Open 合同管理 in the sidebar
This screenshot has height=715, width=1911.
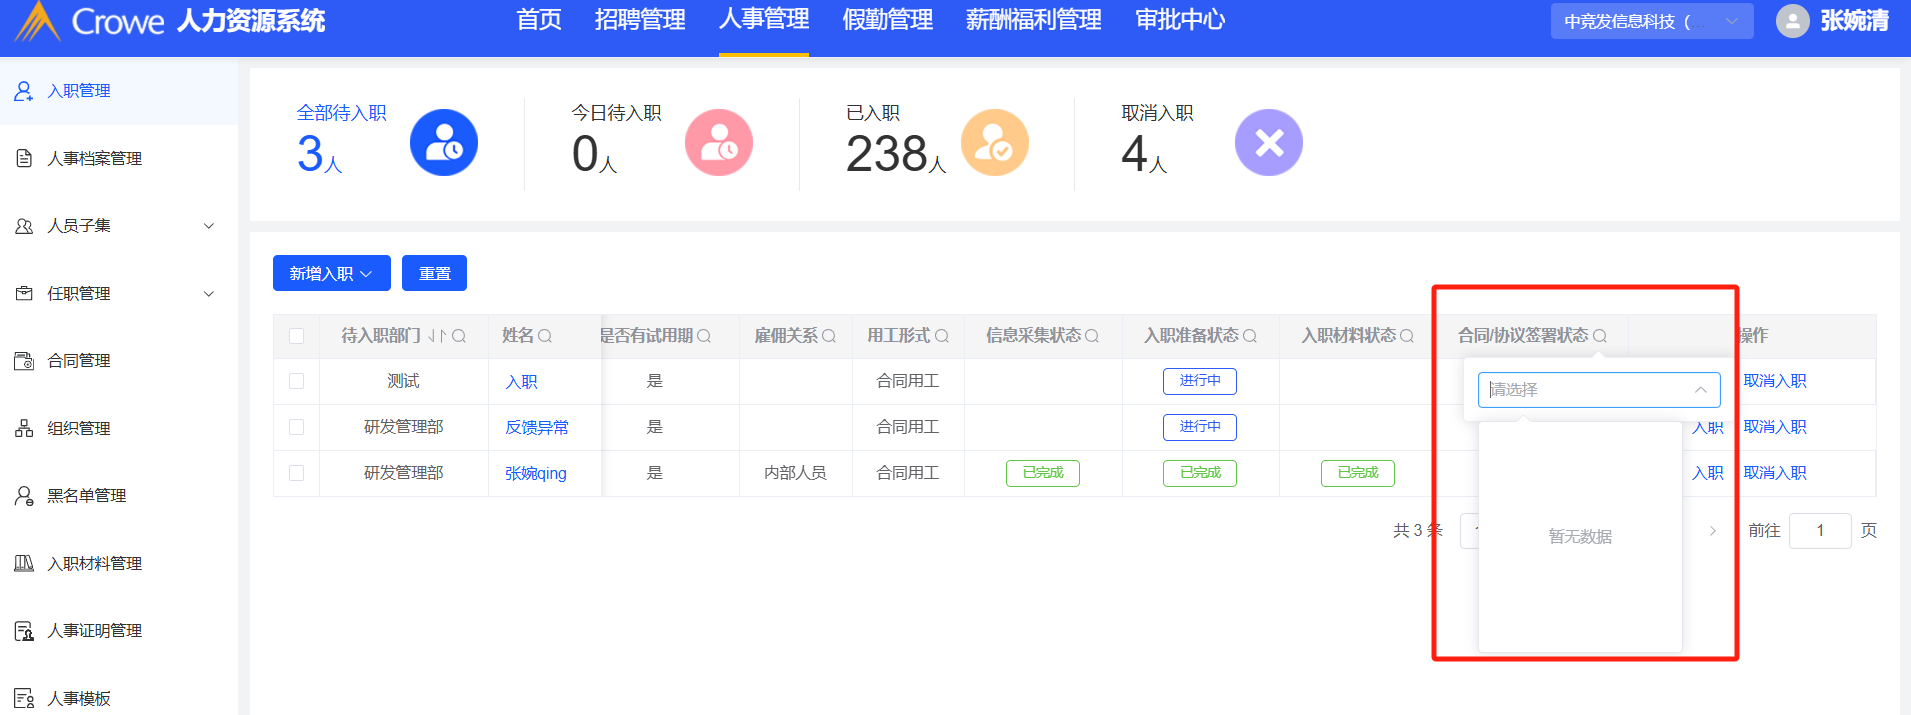click(x=79, y=361)
